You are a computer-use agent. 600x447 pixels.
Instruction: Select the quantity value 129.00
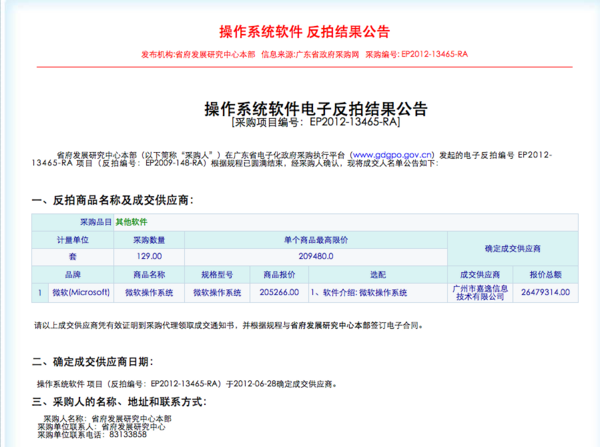(x=149, y=256)
